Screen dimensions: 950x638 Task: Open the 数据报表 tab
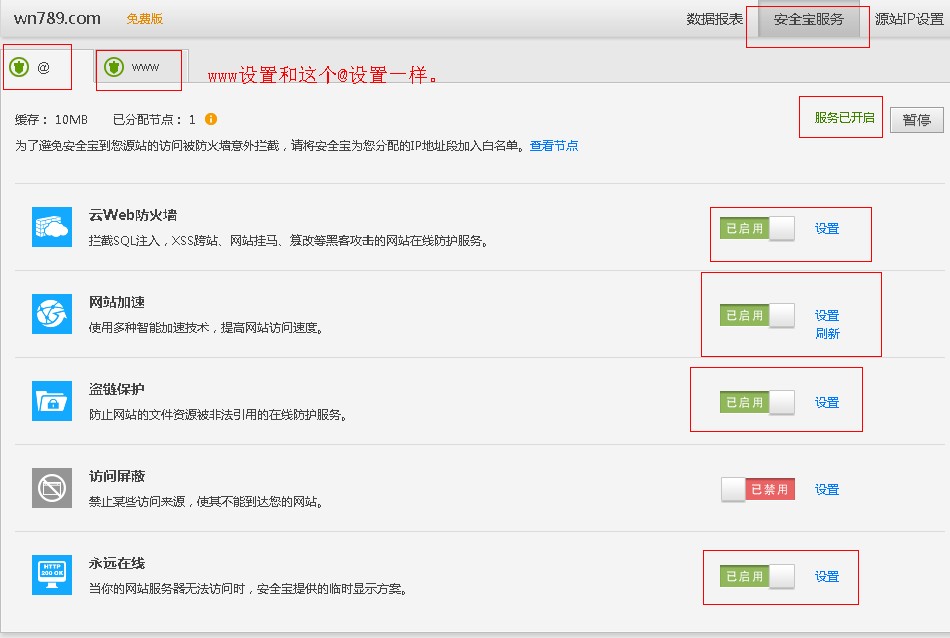tap(714, 20)
